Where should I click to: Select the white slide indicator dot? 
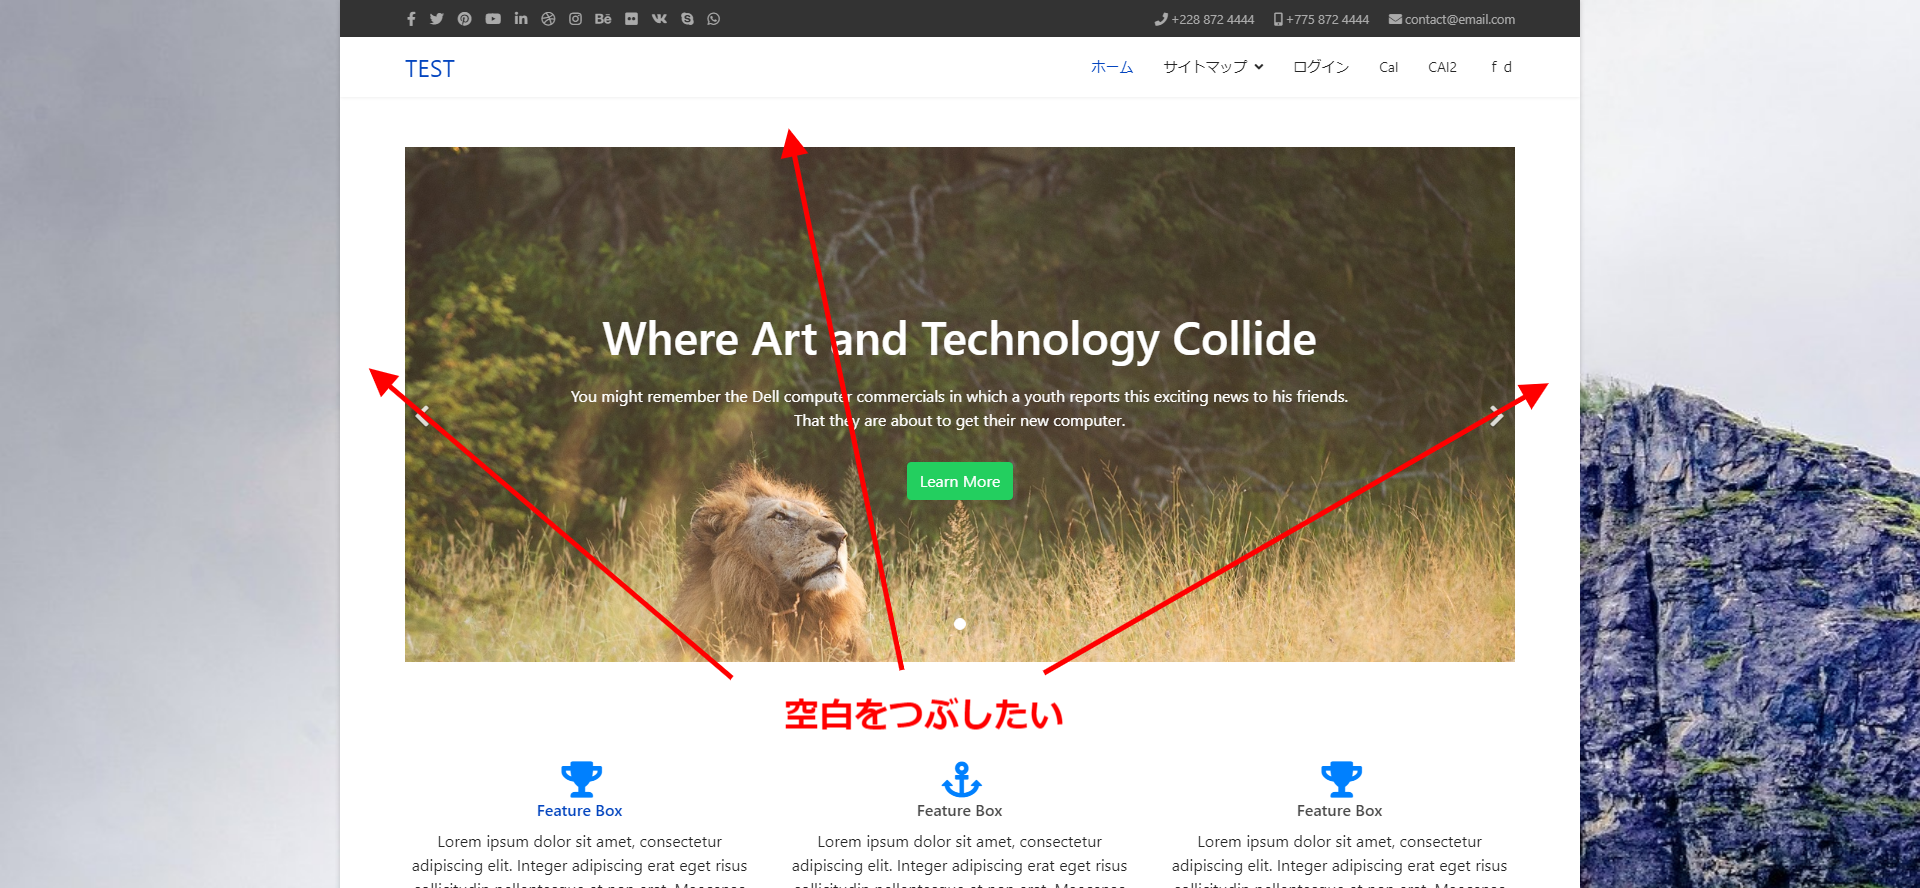coord(960,624)
